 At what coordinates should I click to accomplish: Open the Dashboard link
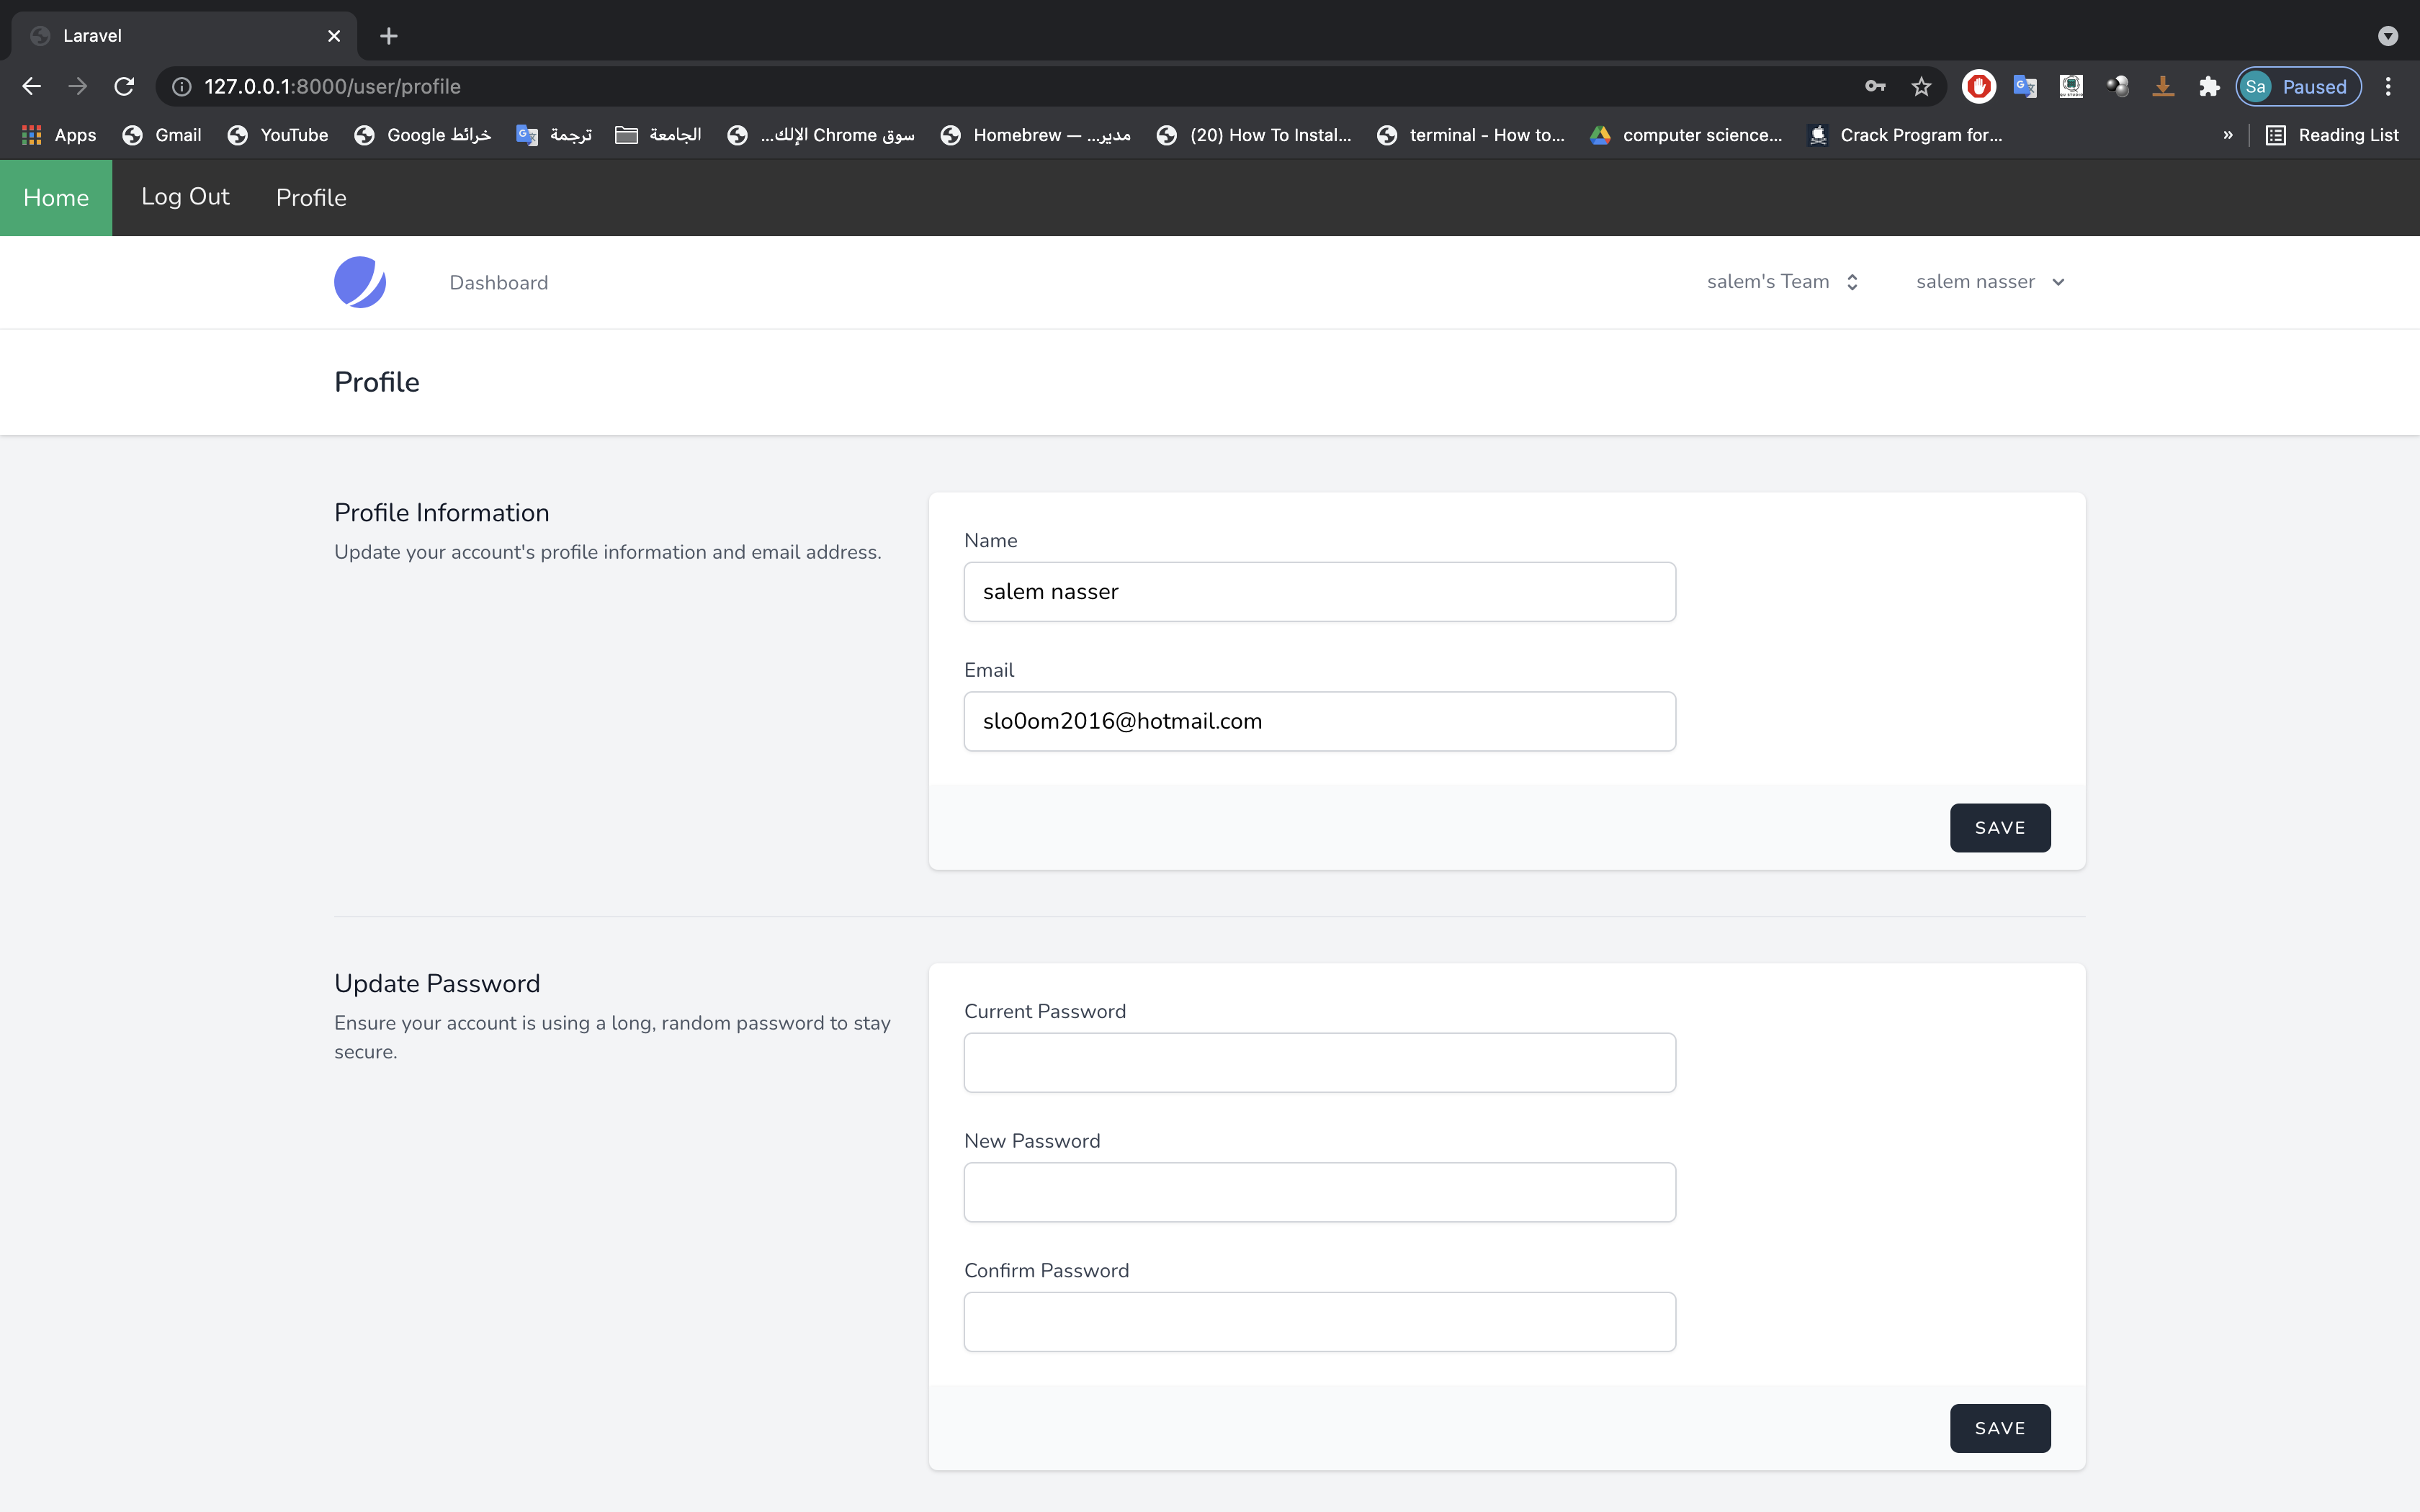(498, 283)
